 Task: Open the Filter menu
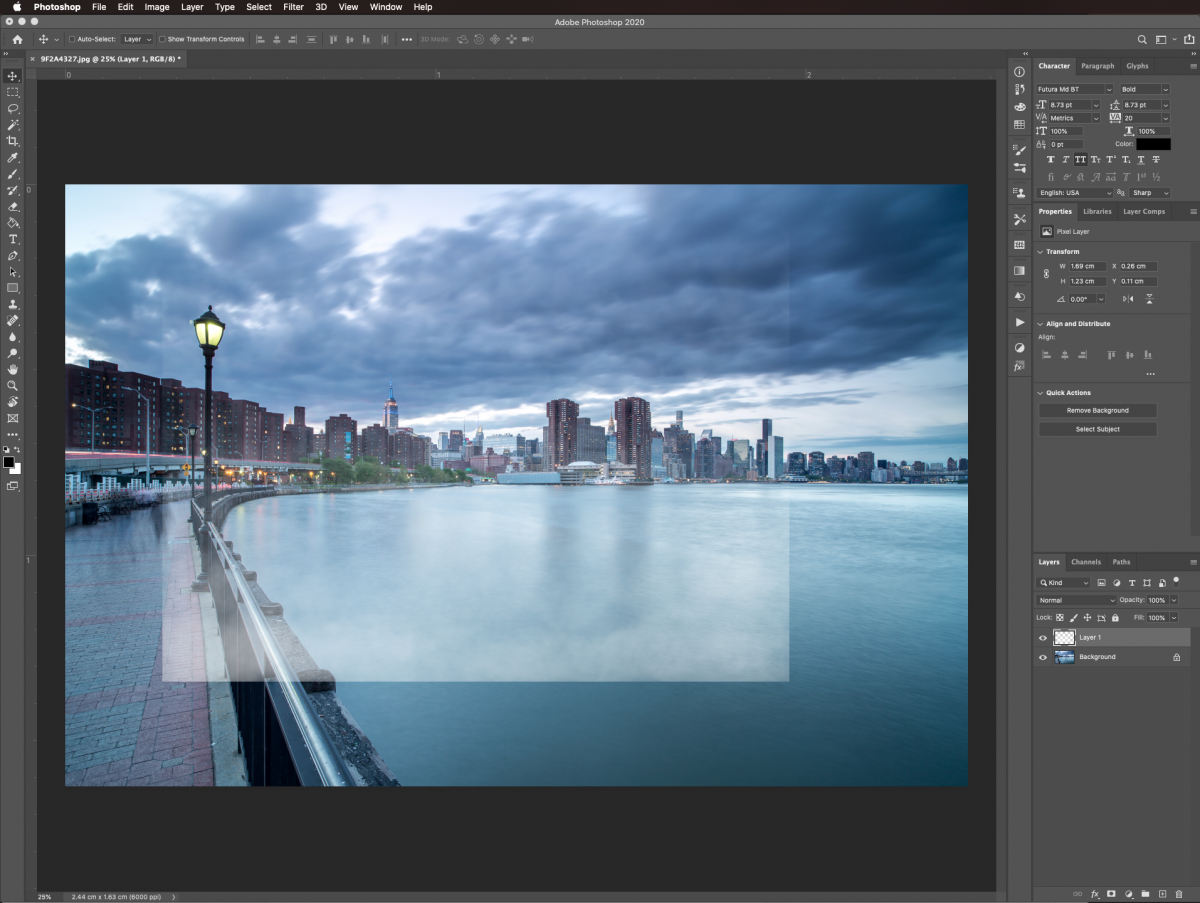click(x=293, y=7)
